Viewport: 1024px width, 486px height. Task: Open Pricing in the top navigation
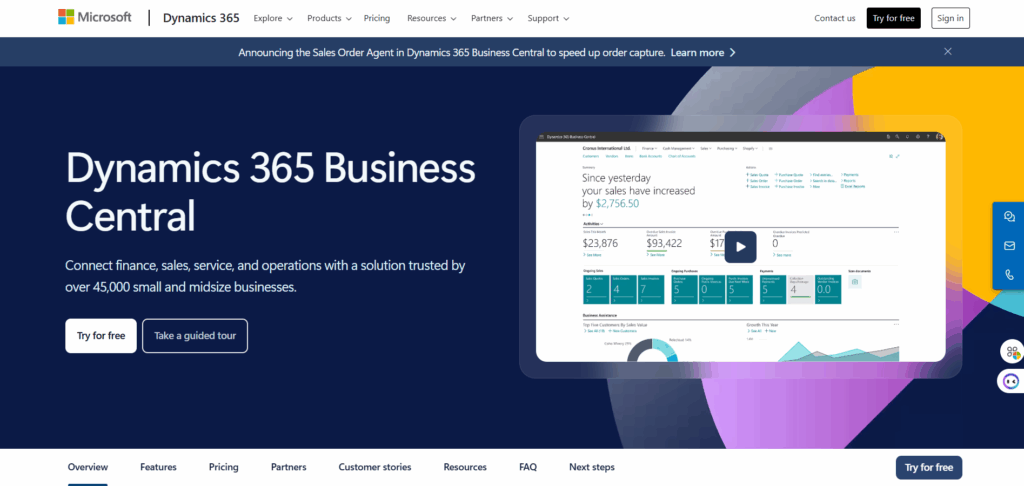pyautogui.click(x=377, y=18)
